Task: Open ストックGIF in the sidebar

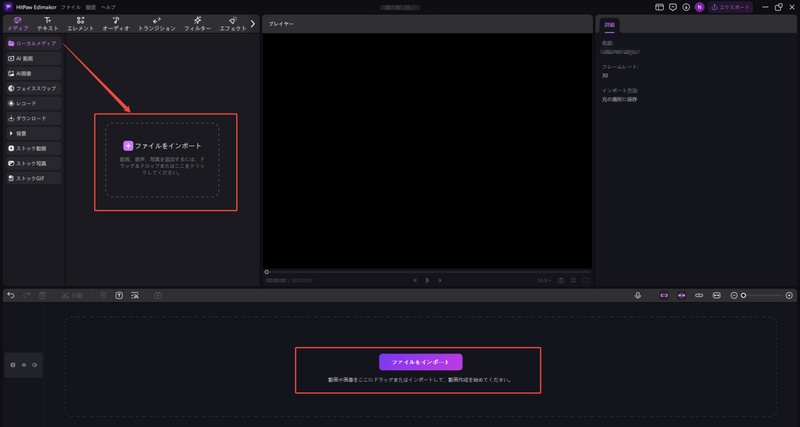Action: click(x=34, y=179)
